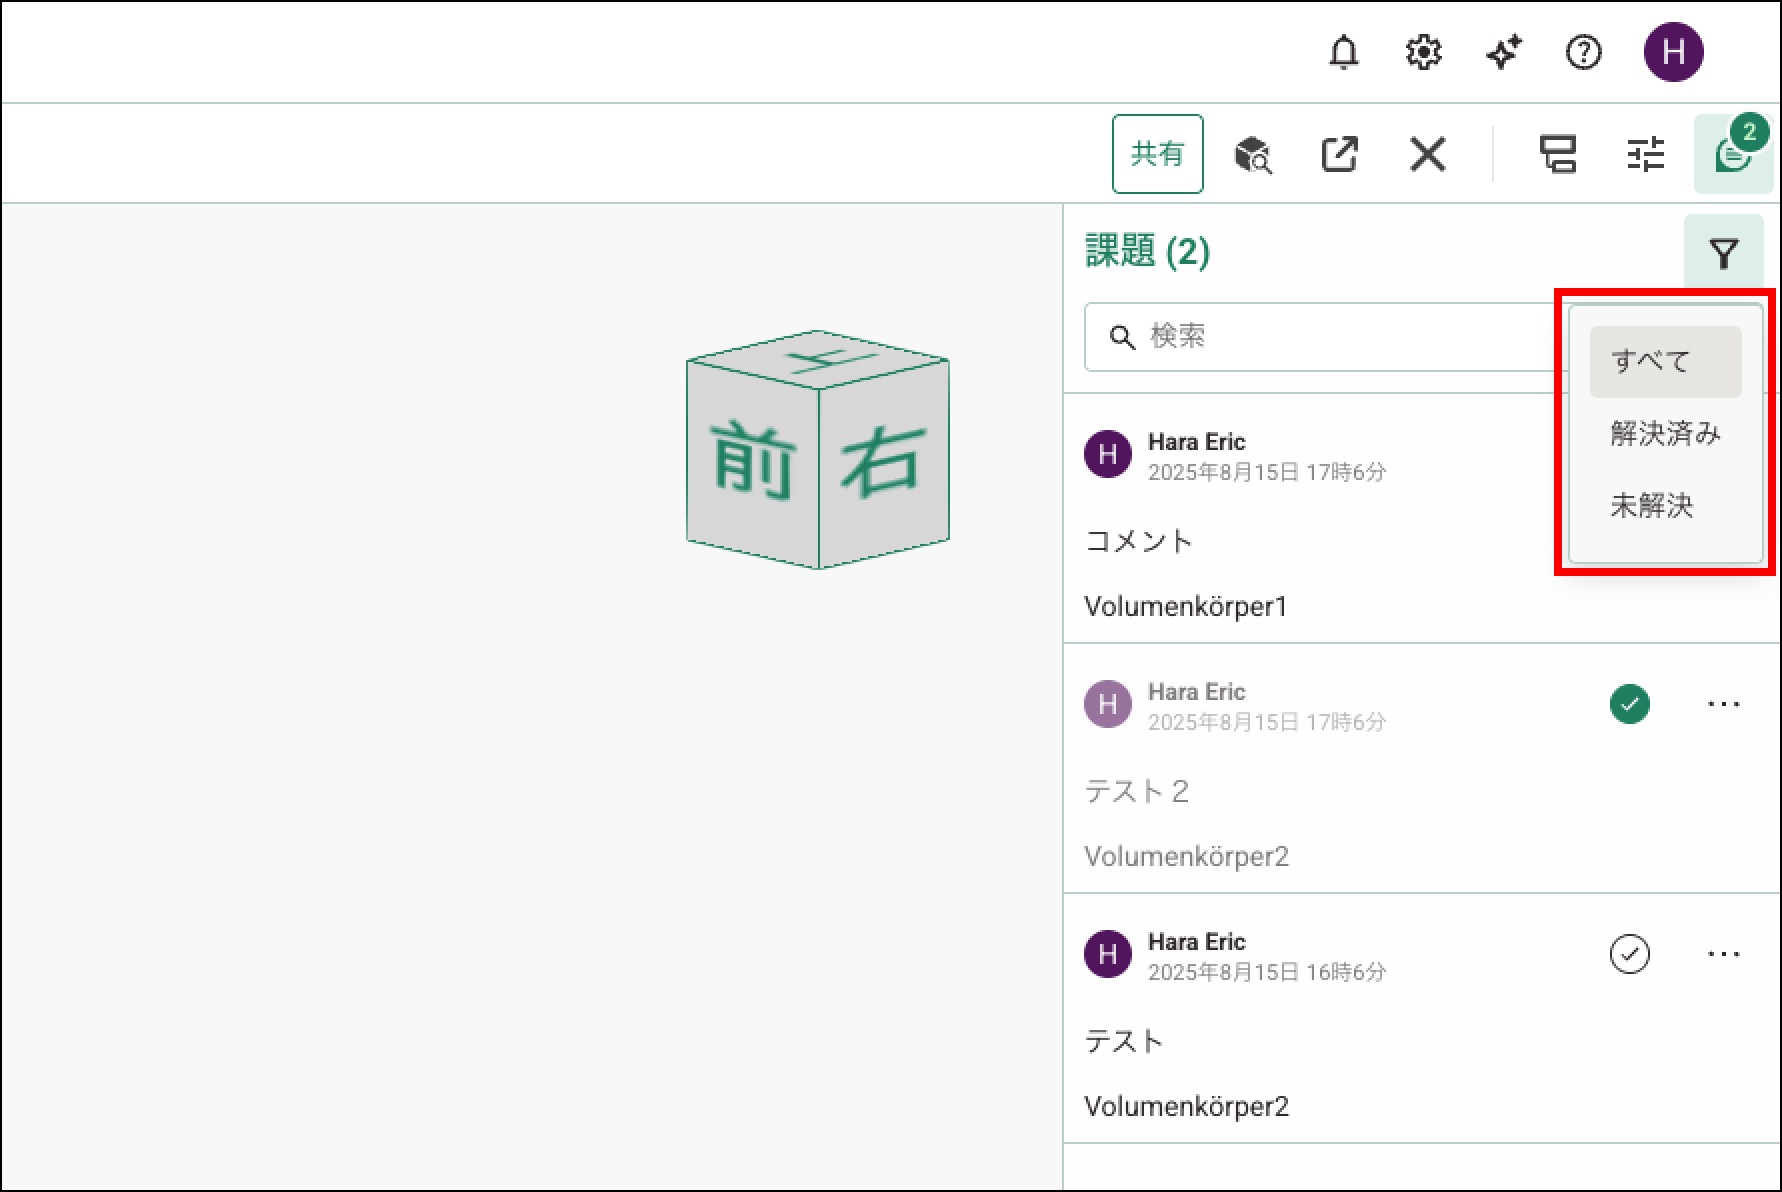Open more options for テスト issue

(1723, 954)
